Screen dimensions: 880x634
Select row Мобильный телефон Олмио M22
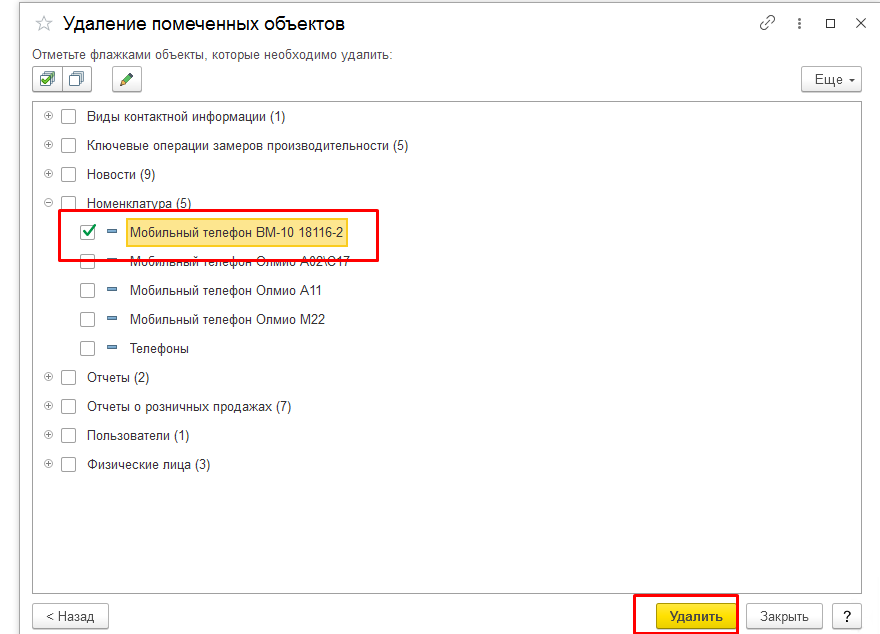click(x=227, y=320)
